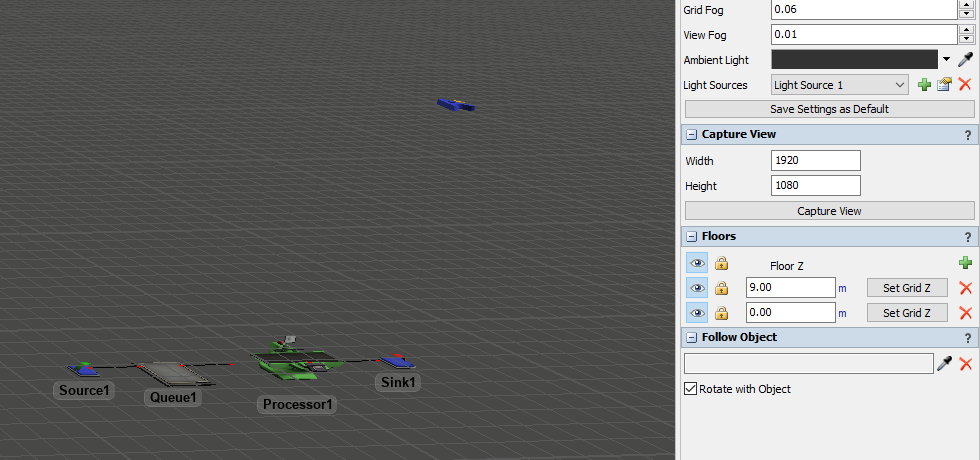Open help for Capture View section
980x460 pixels.
968,134
